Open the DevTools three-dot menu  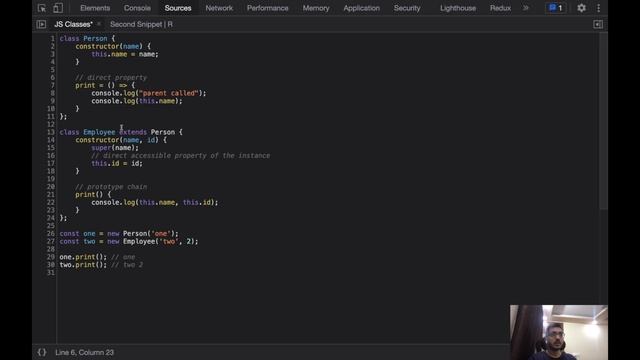coord(598,8)
